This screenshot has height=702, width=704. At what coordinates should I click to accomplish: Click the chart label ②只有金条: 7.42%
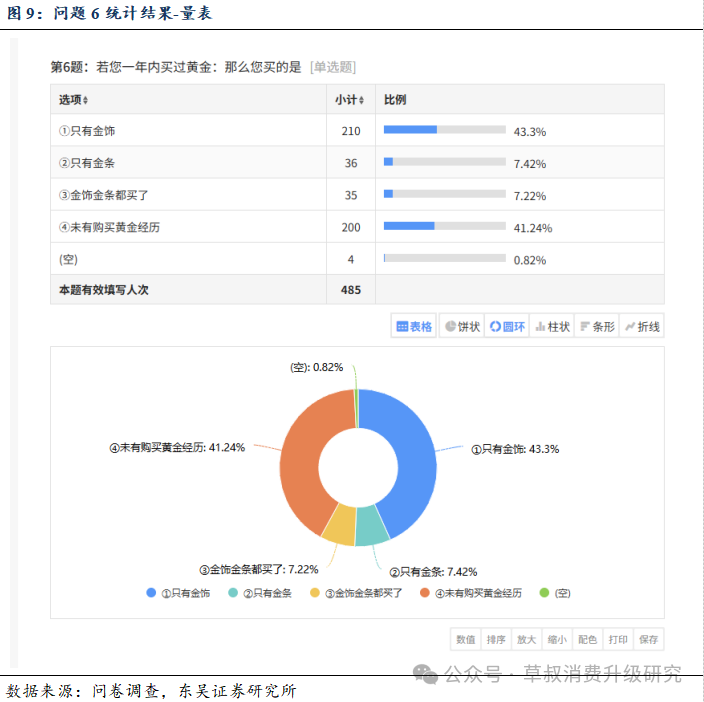click(433, 572)
